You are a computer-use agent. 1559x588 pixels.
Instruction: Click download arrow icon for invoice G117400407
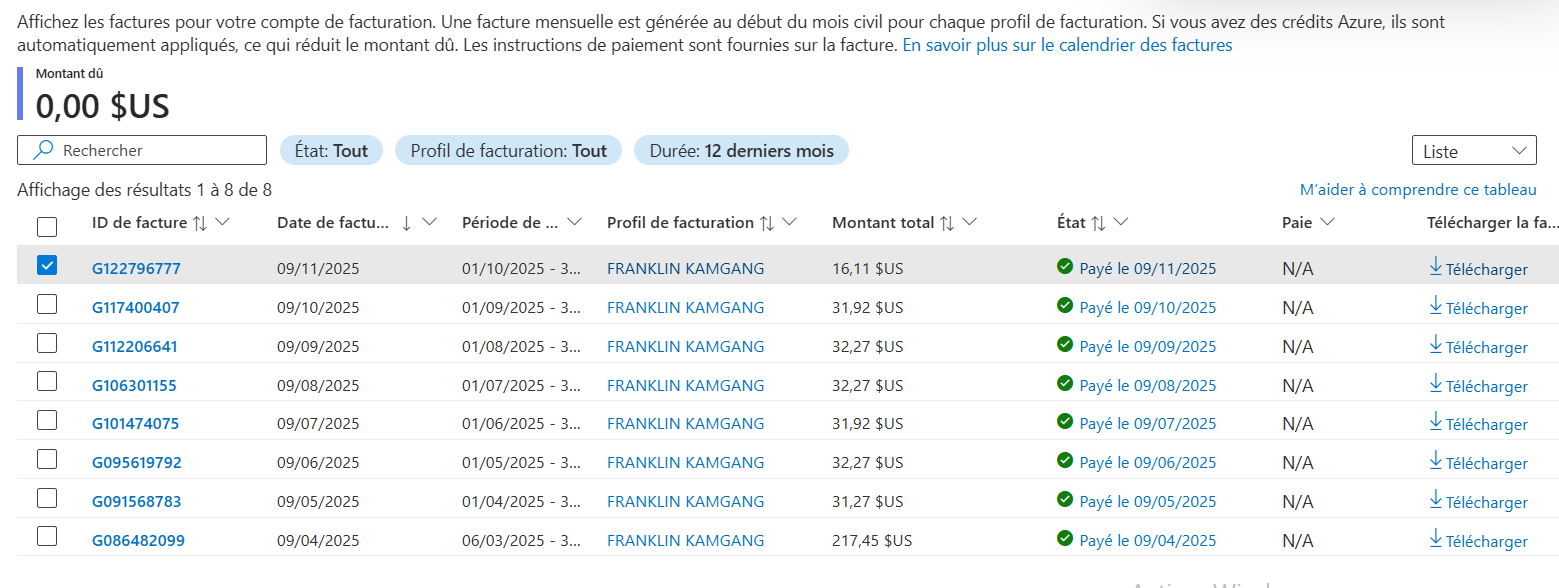tap(1436, 306)
